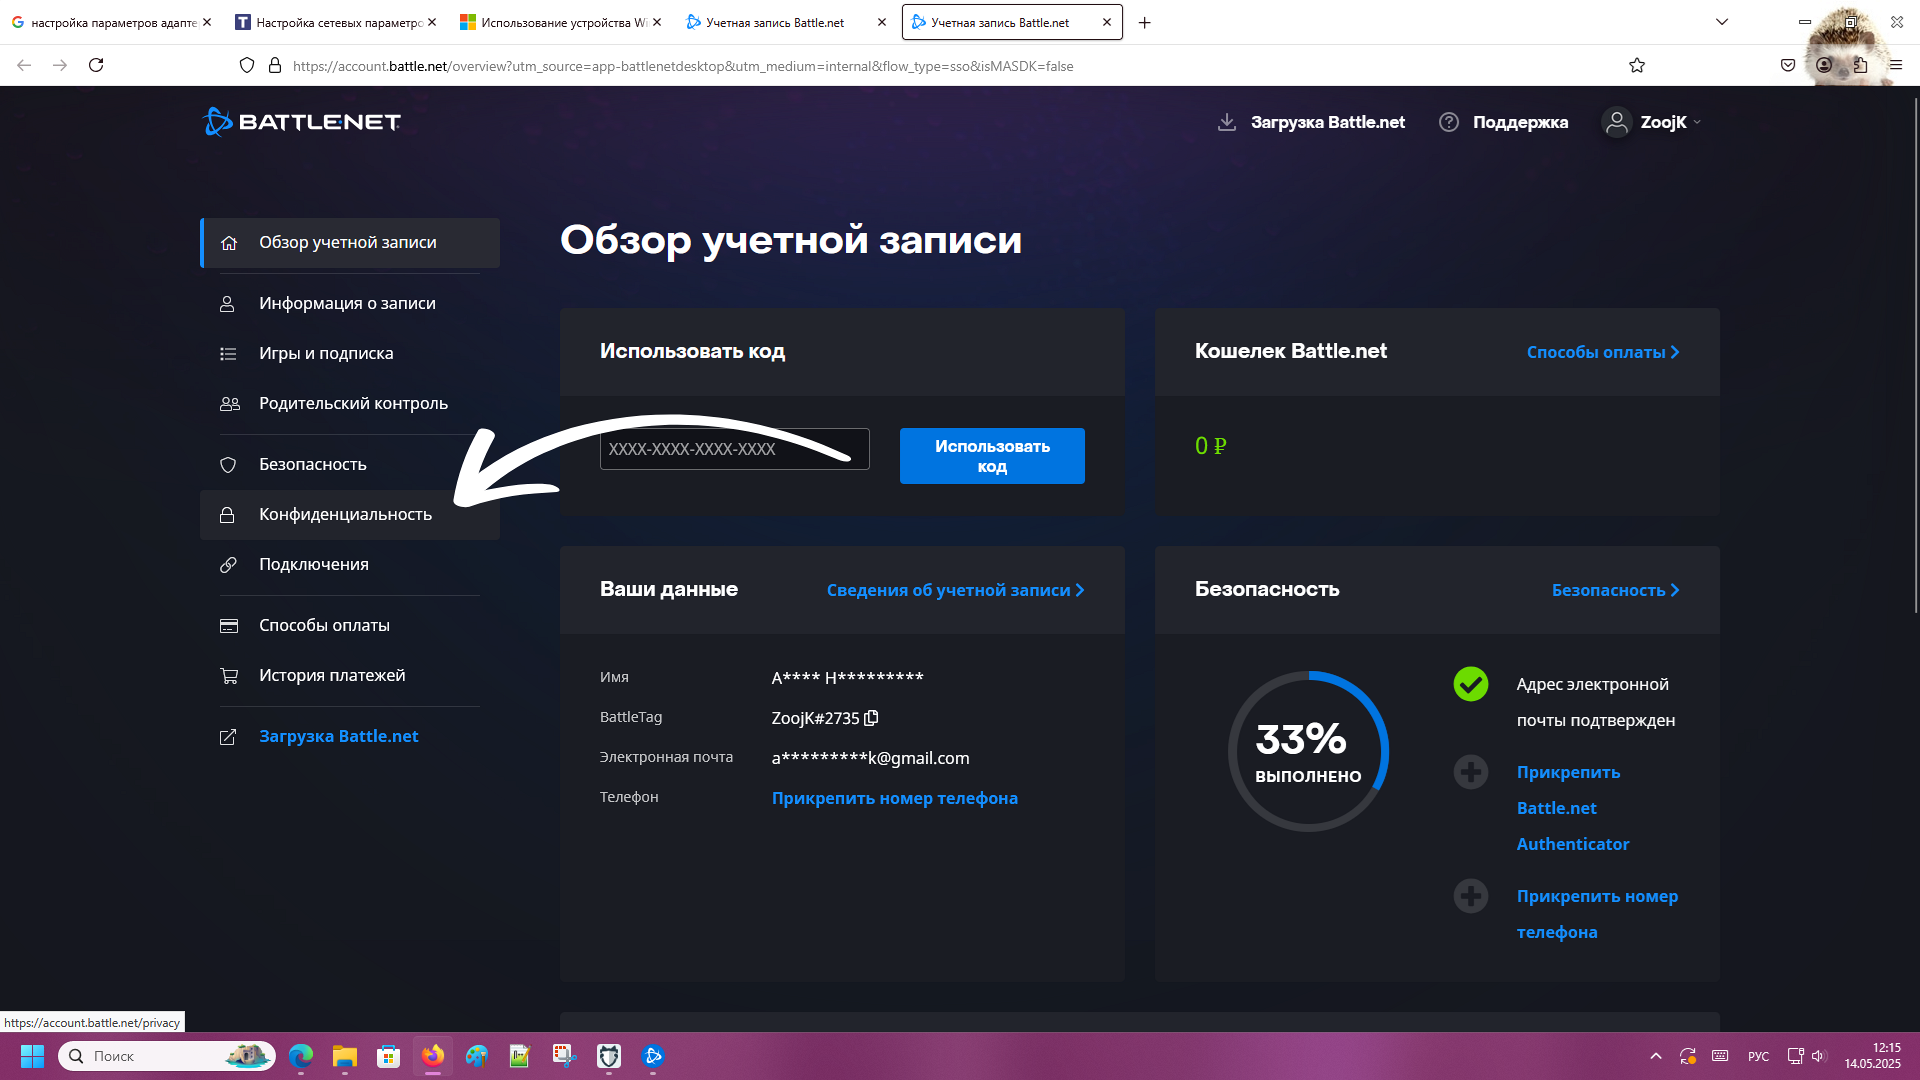Open Безопасность link in security card

click(x=1615, y=590)
